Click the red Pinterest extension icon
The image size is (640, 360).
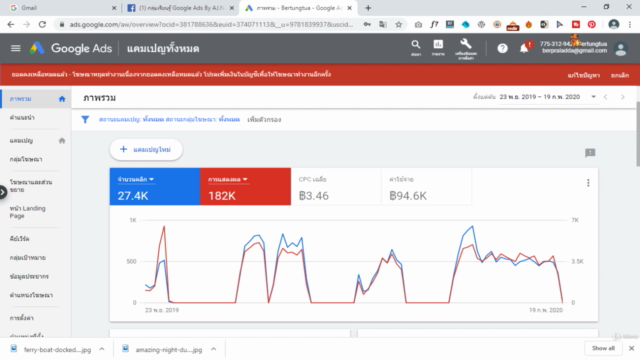(591, 24)
